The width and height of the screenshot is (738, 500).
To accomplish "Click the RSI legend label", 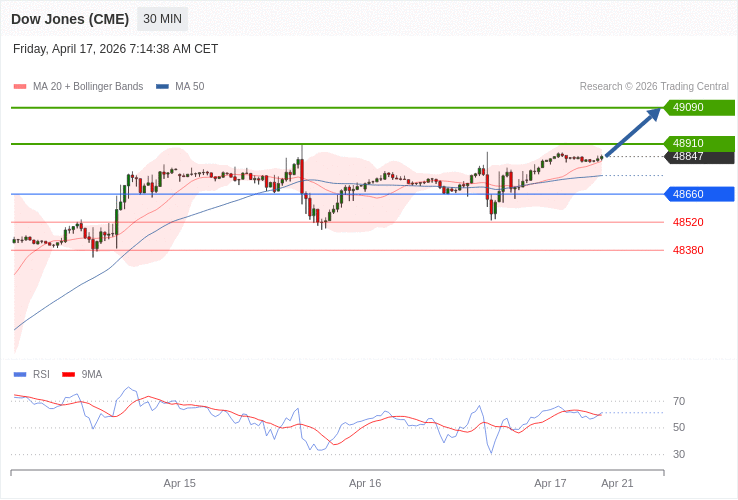I will coord(41,375).
